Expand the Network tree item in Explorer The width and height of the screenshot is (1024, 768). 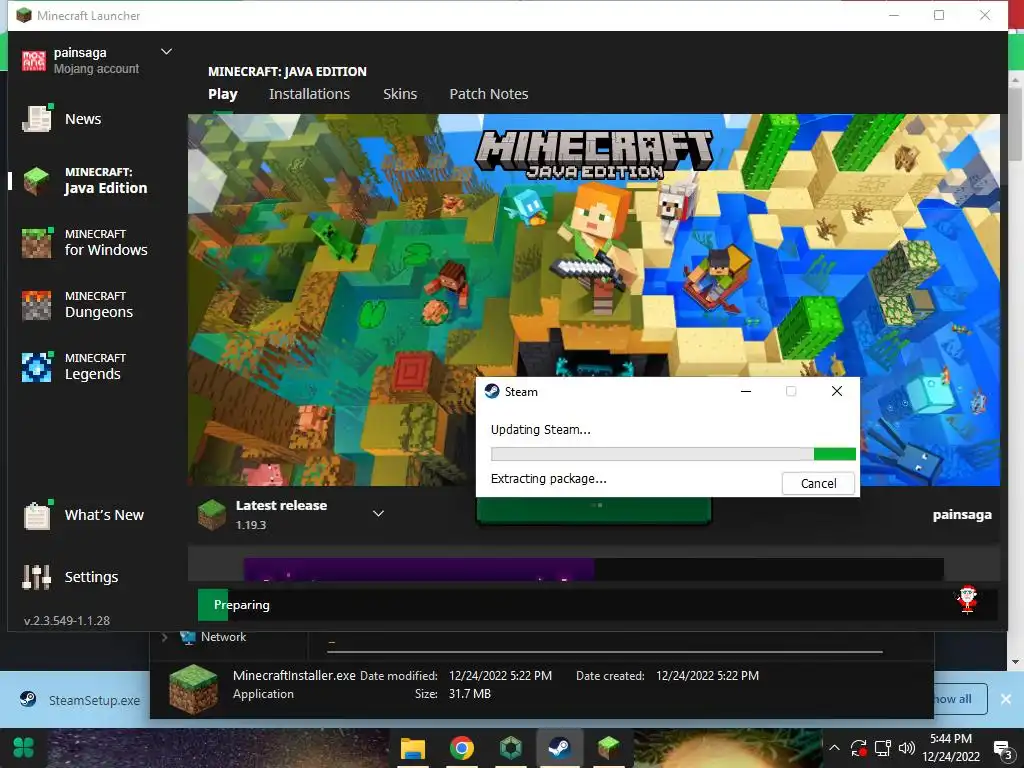(x=165, y=637)
